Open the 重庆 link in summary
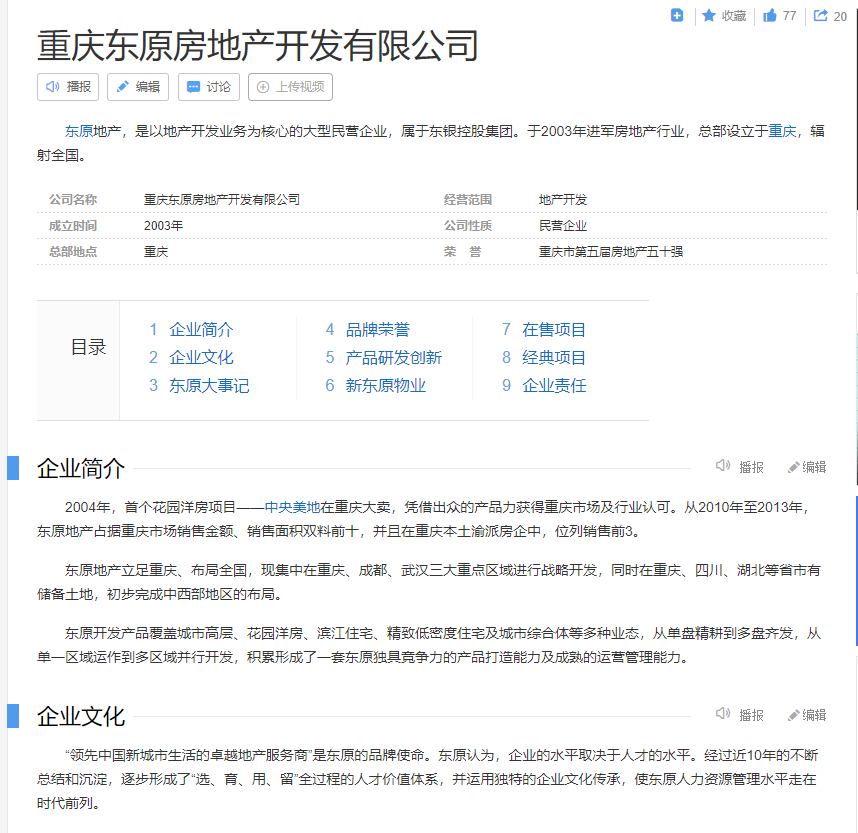This screenshot has height=833, width=858. pyautogui.click(x=782, y=131)
